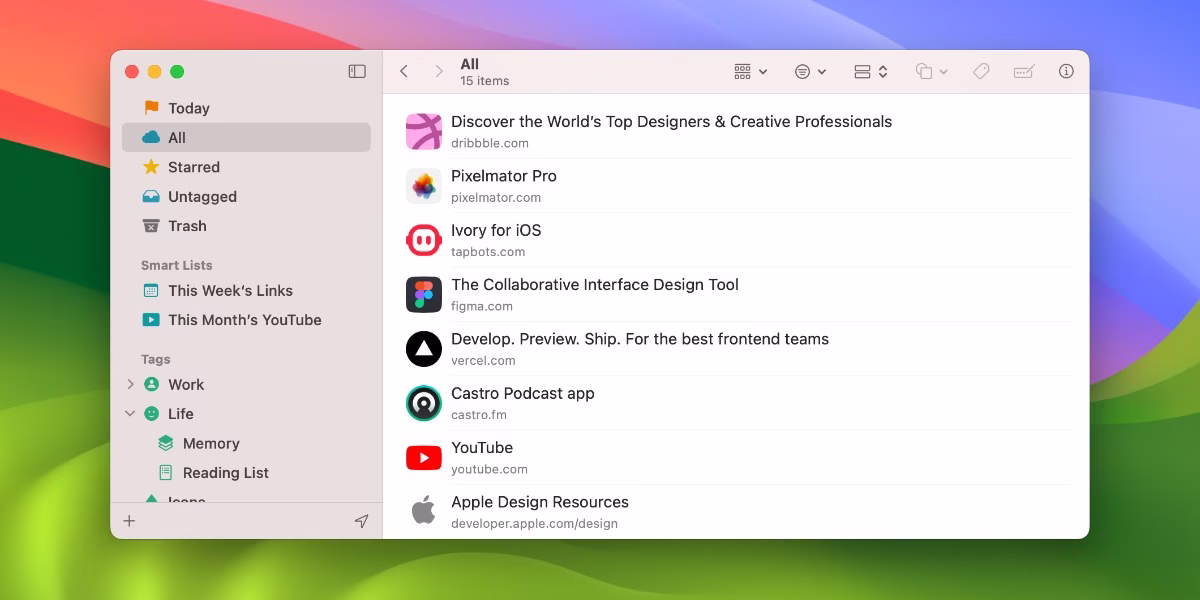Click the 'developer.apple.com/design' domain text
Image resolution: width=1200 pixels, height=600 pixels.
(534, 524)
